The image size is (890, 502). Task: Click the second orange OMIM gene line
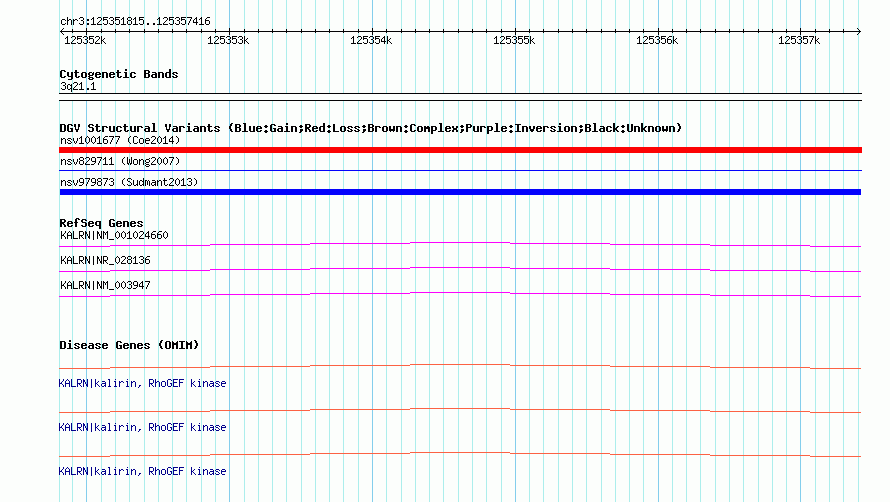tap(460, 411)
